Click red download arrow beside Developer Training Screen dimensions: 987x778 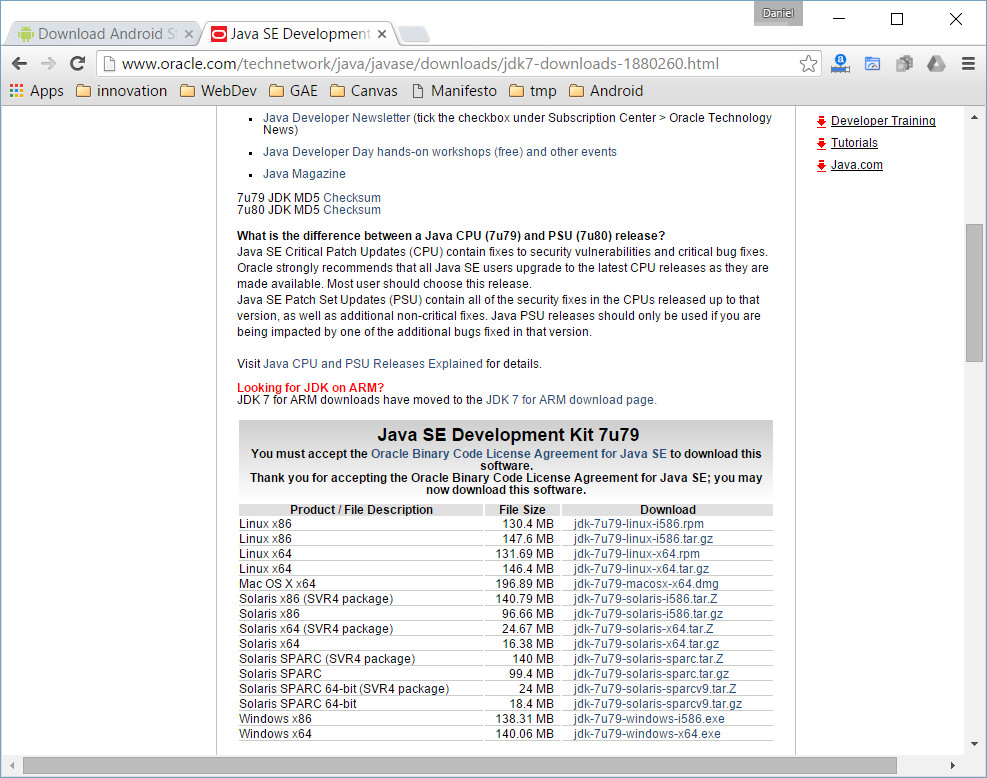pos(821,121)
